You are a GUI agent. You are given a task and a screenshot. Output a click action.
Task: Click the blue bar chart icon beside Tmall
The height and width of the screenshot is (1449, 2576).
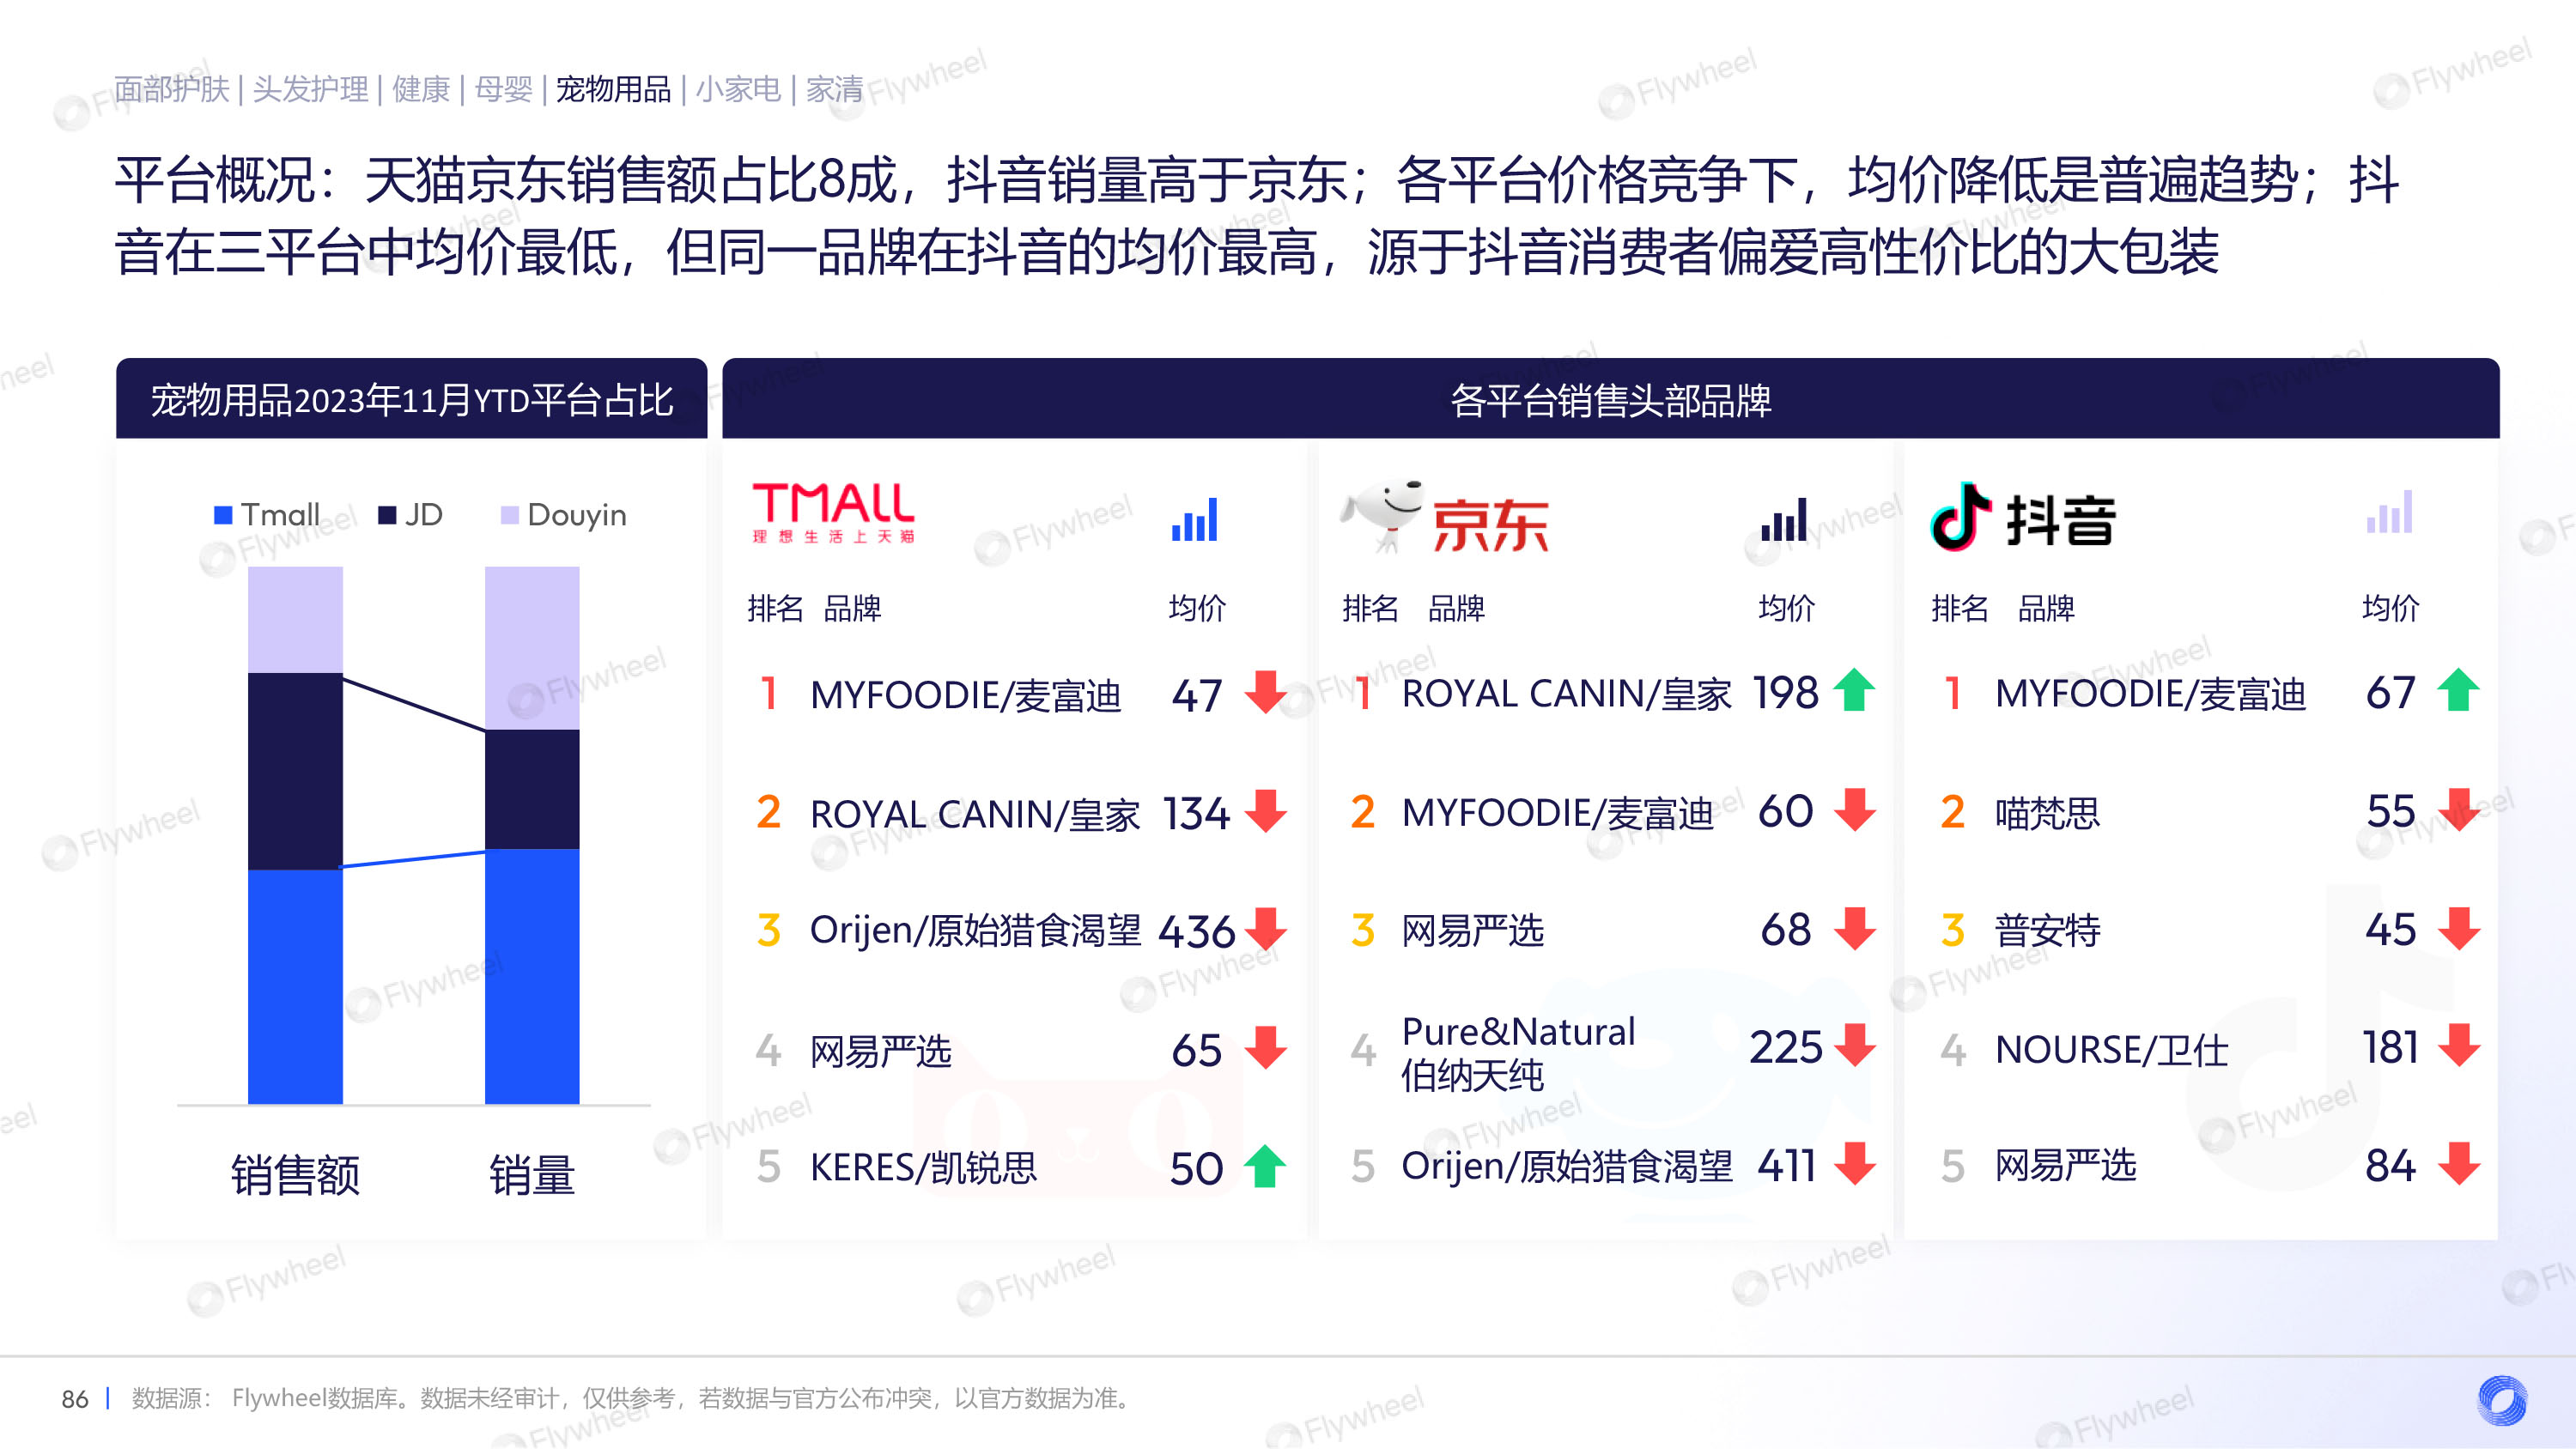1195,520
